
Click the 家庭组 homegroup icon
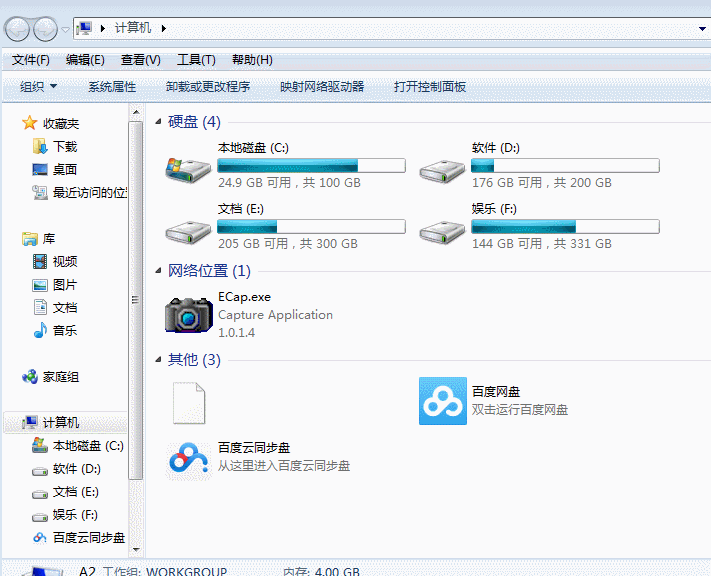click(x=30, y=376)
